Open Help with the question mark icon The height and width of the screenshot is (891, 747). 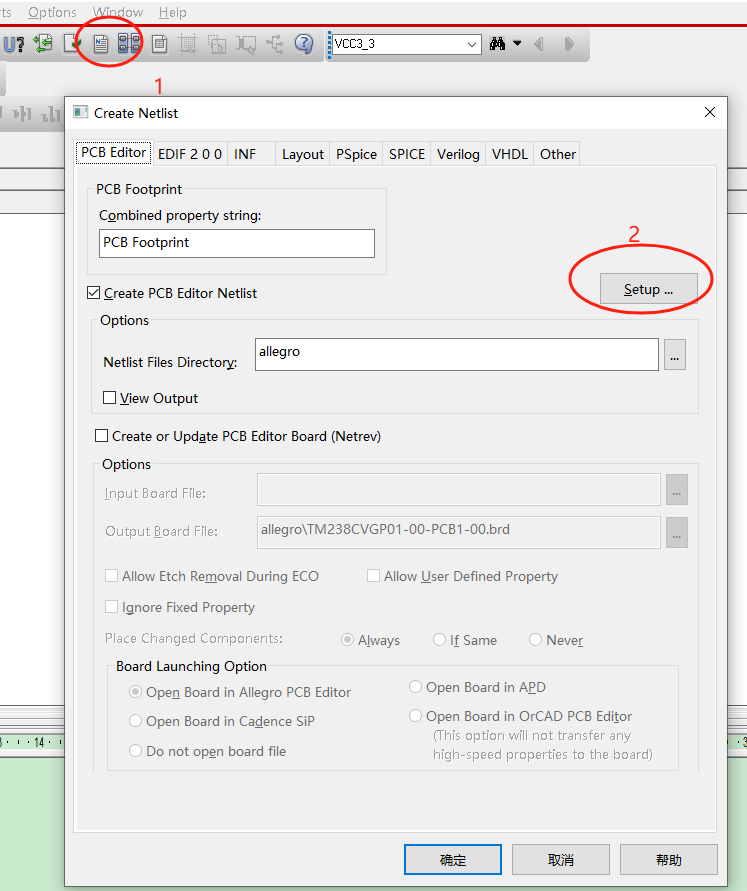(x=304, y=44)
